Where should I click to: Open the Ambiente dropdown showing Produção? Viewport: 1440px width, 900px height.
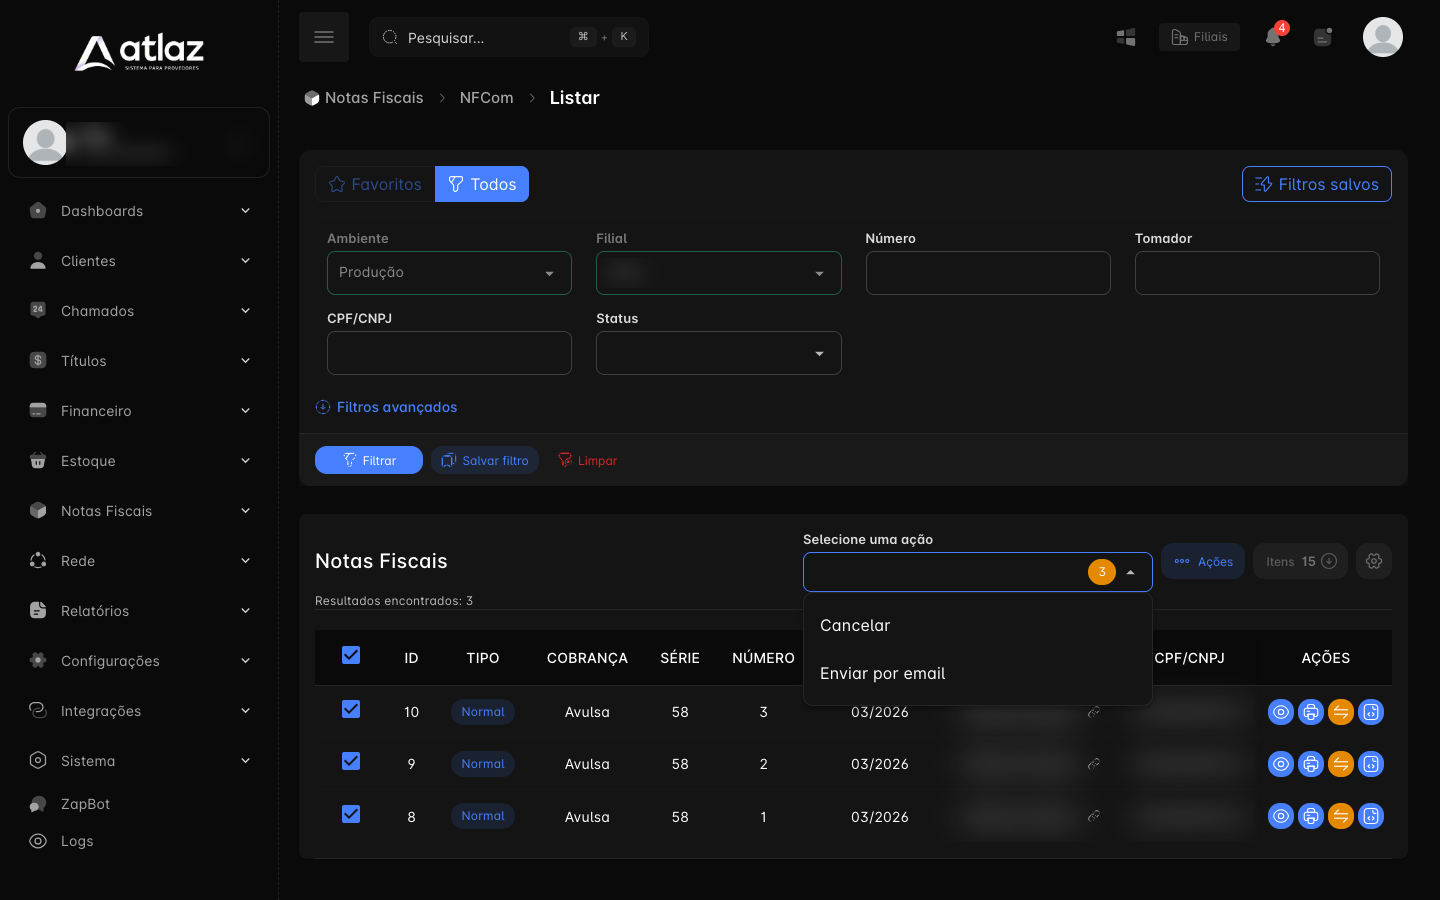click(449, 273)
